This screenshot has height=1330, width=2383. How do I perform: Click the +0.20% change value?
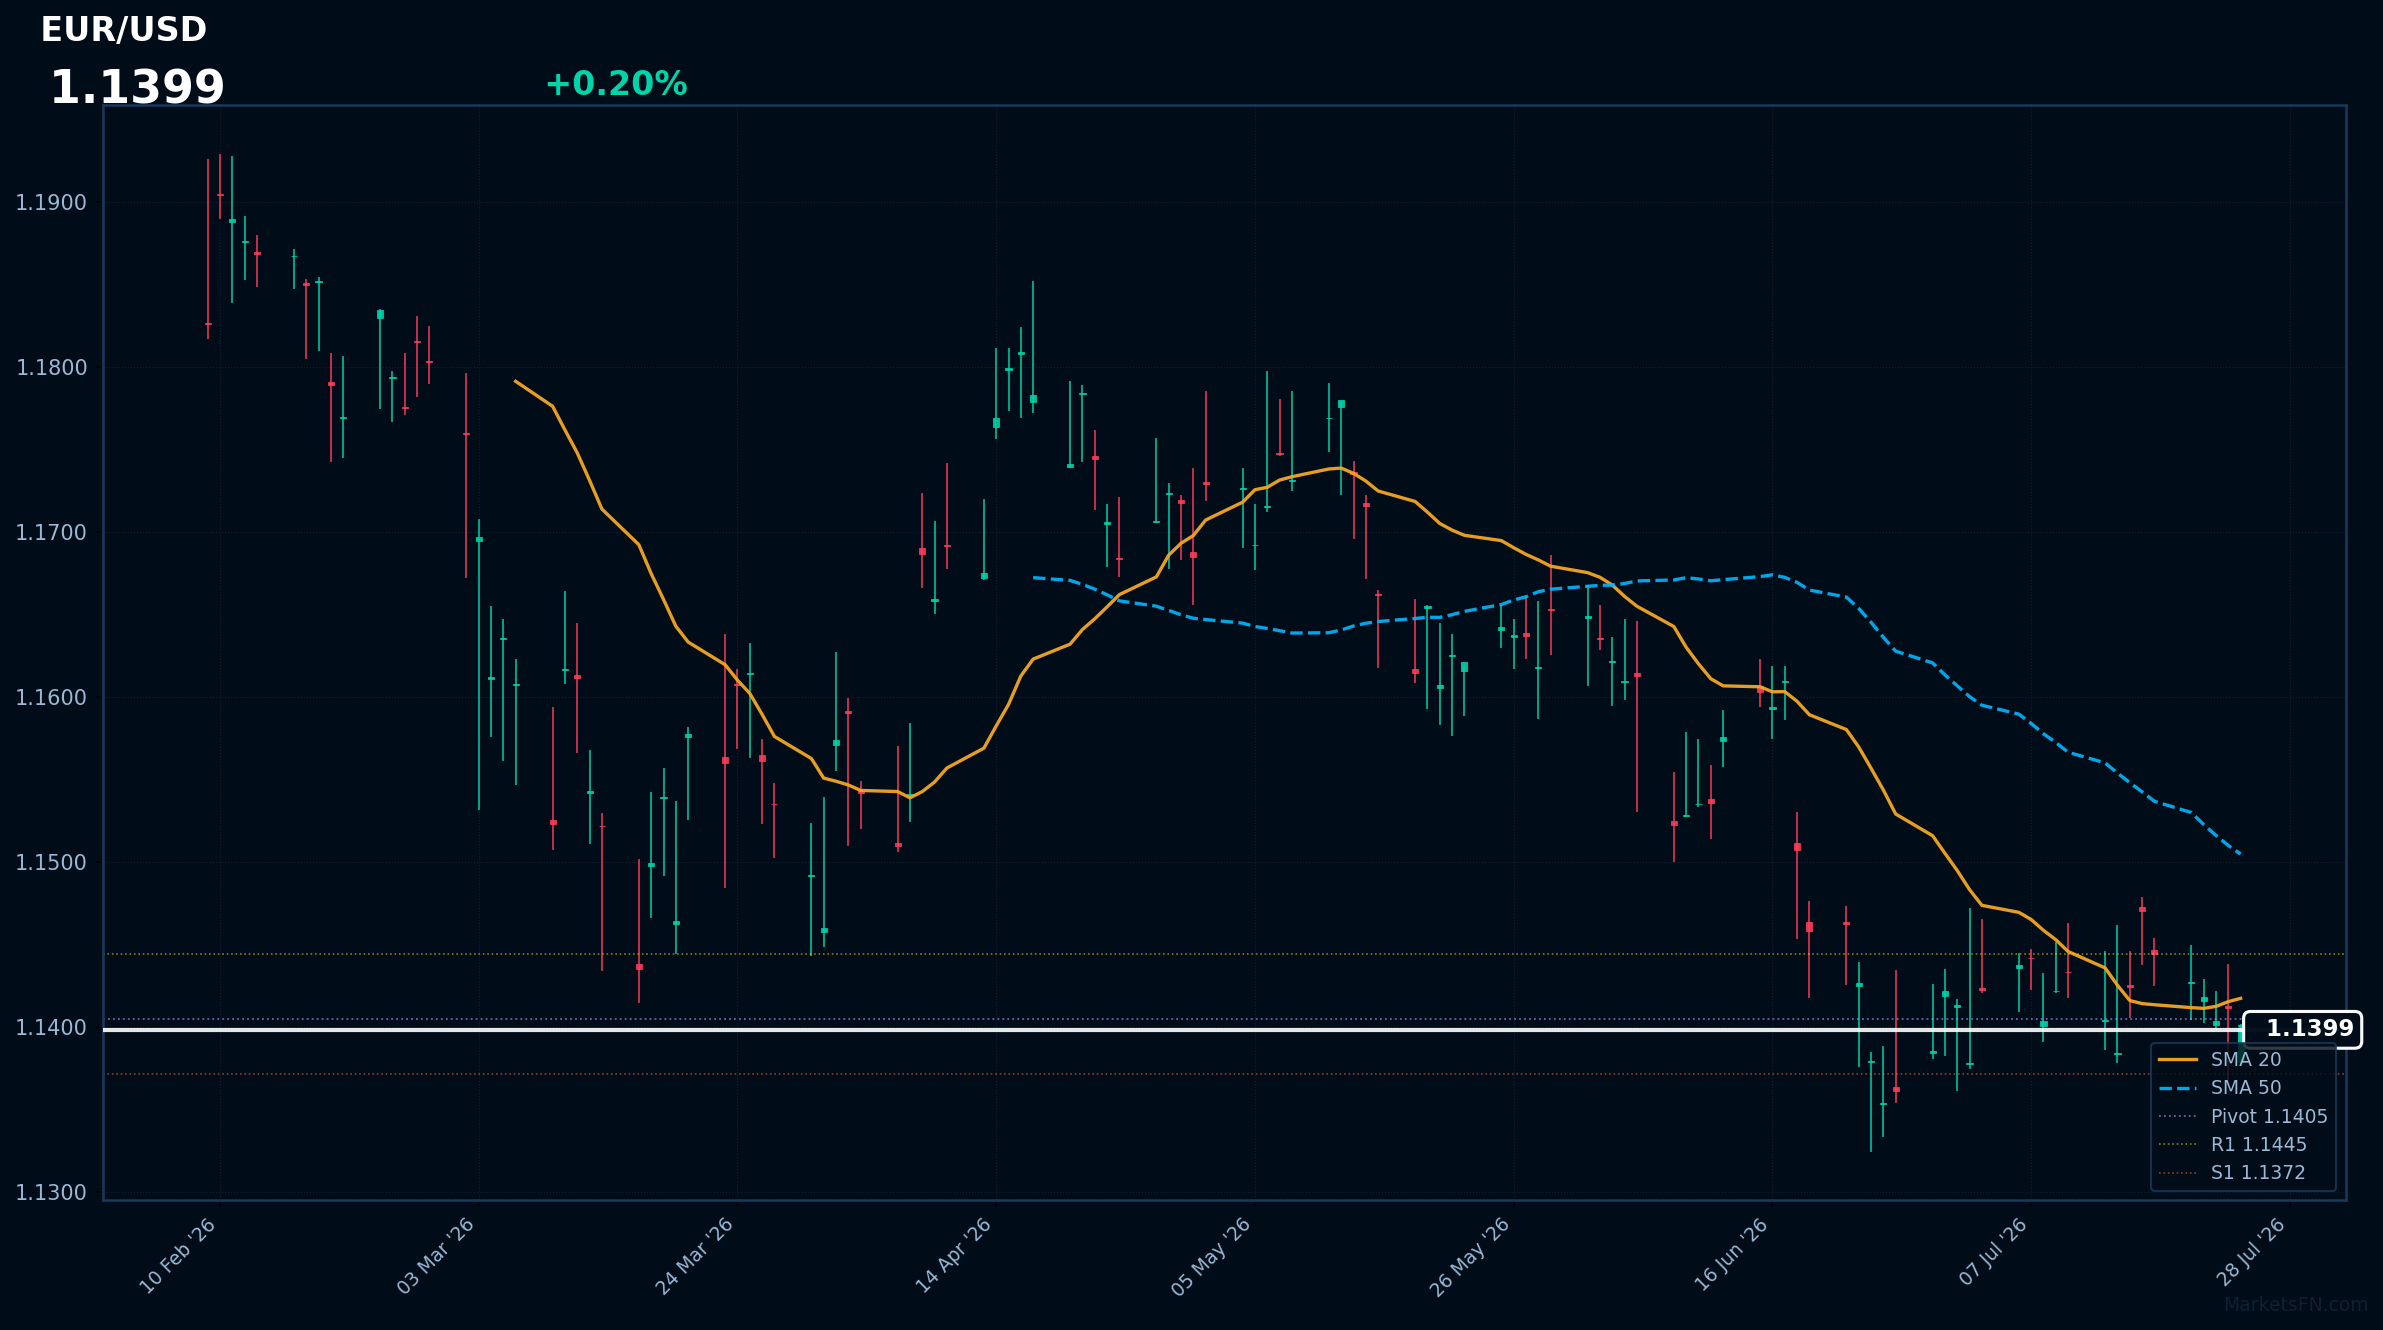[616, 84]
